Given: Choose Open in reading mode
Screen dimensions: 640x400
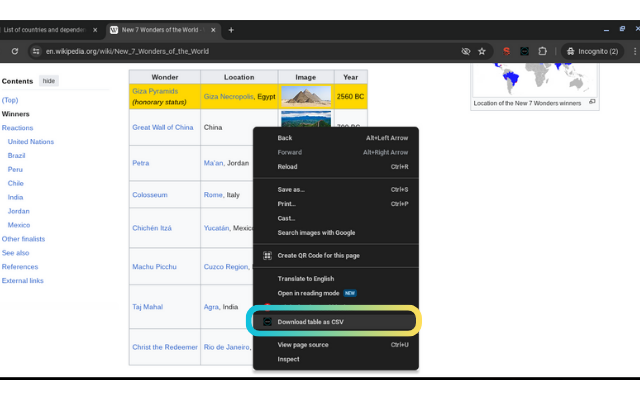Looking at the screenshot, I should [336, 293].
